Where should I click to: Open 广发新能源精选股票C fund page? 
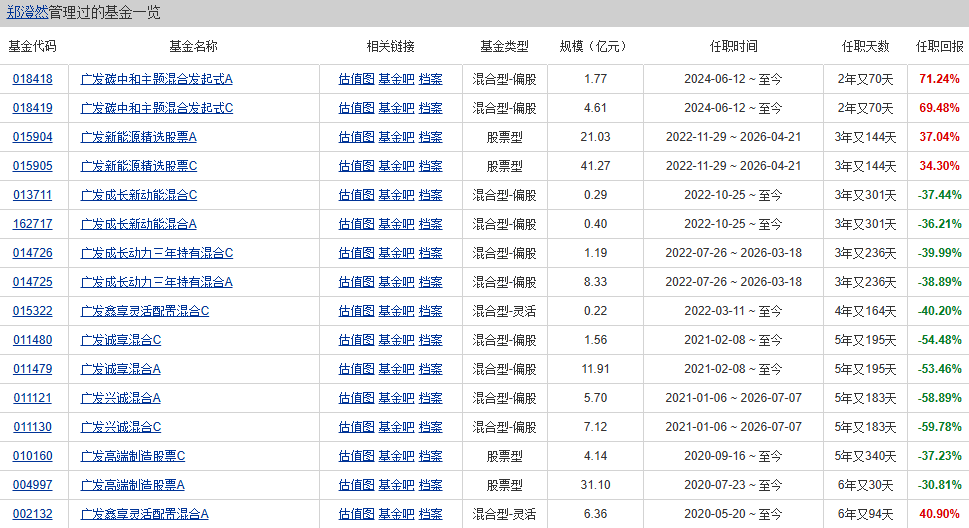[138, 166]
